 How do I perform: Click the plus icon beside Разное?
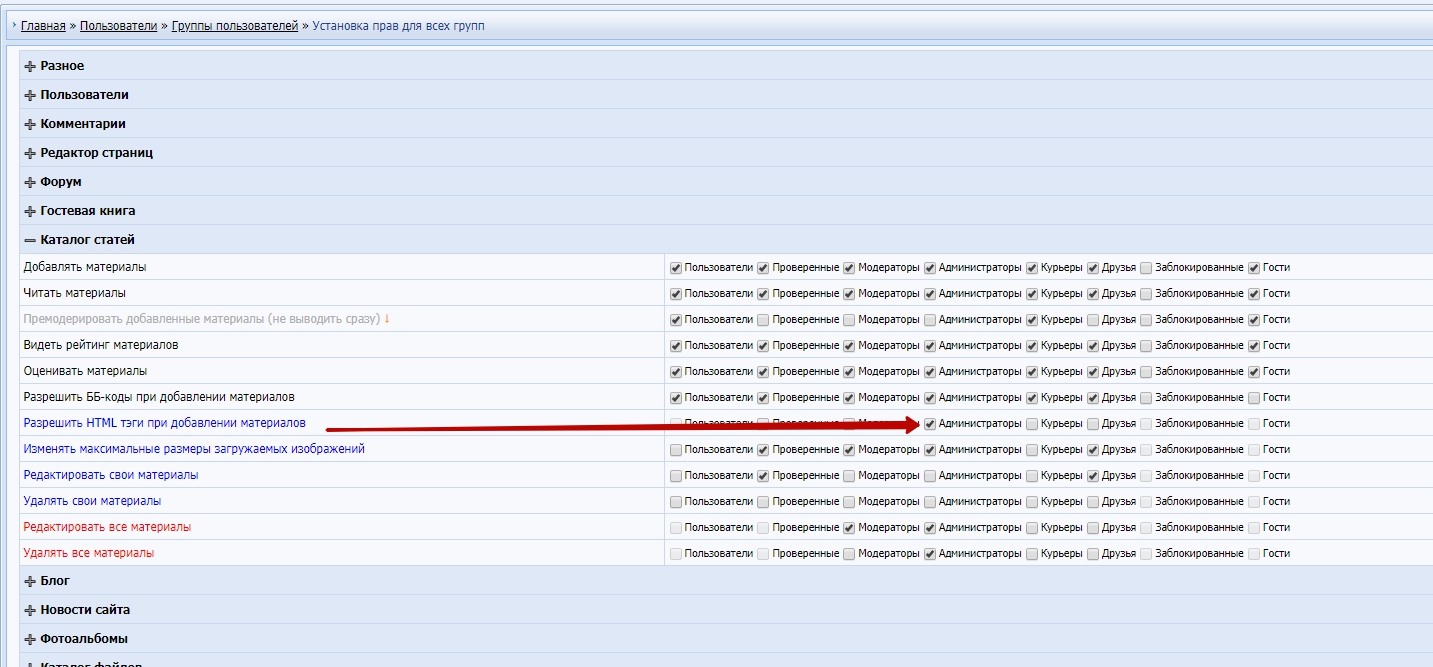pyautogui.click(x=30, y=66)
